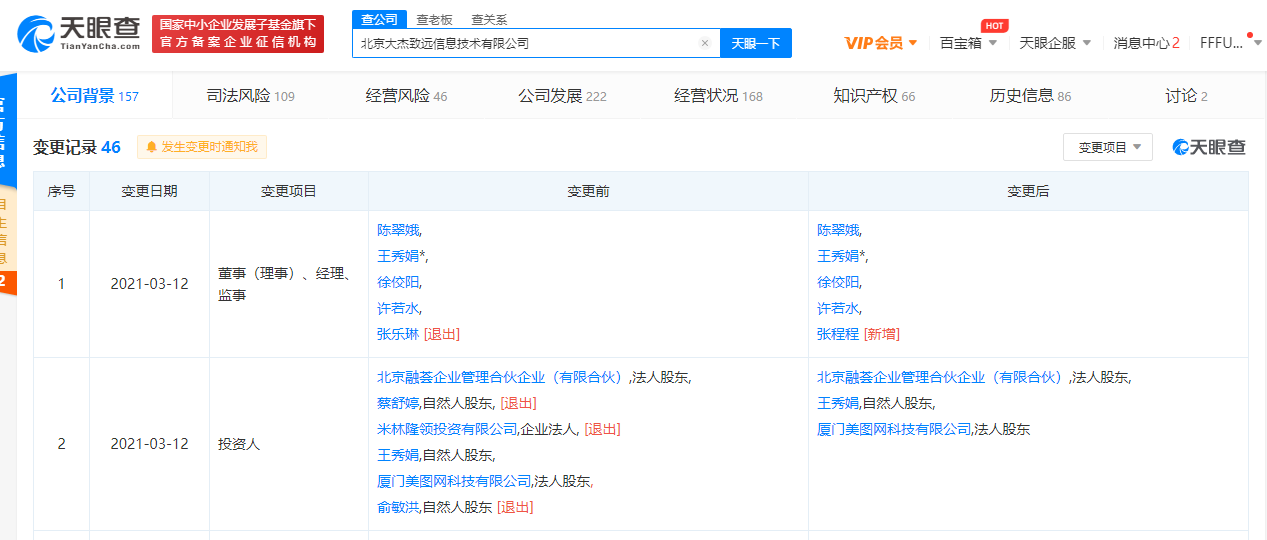
Task: Click the 2021-03-12 date in row 1
Action: 149,284
